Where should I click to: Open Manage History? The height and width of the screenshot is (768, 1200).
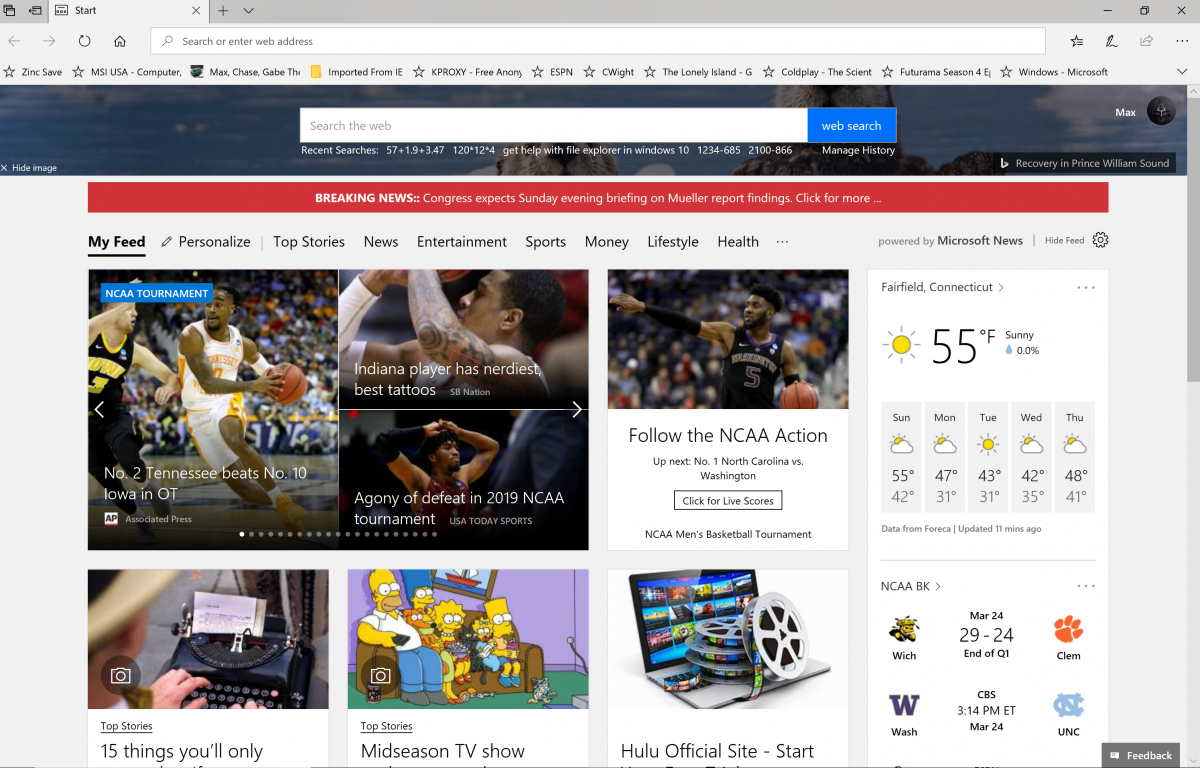coord(857,150)
